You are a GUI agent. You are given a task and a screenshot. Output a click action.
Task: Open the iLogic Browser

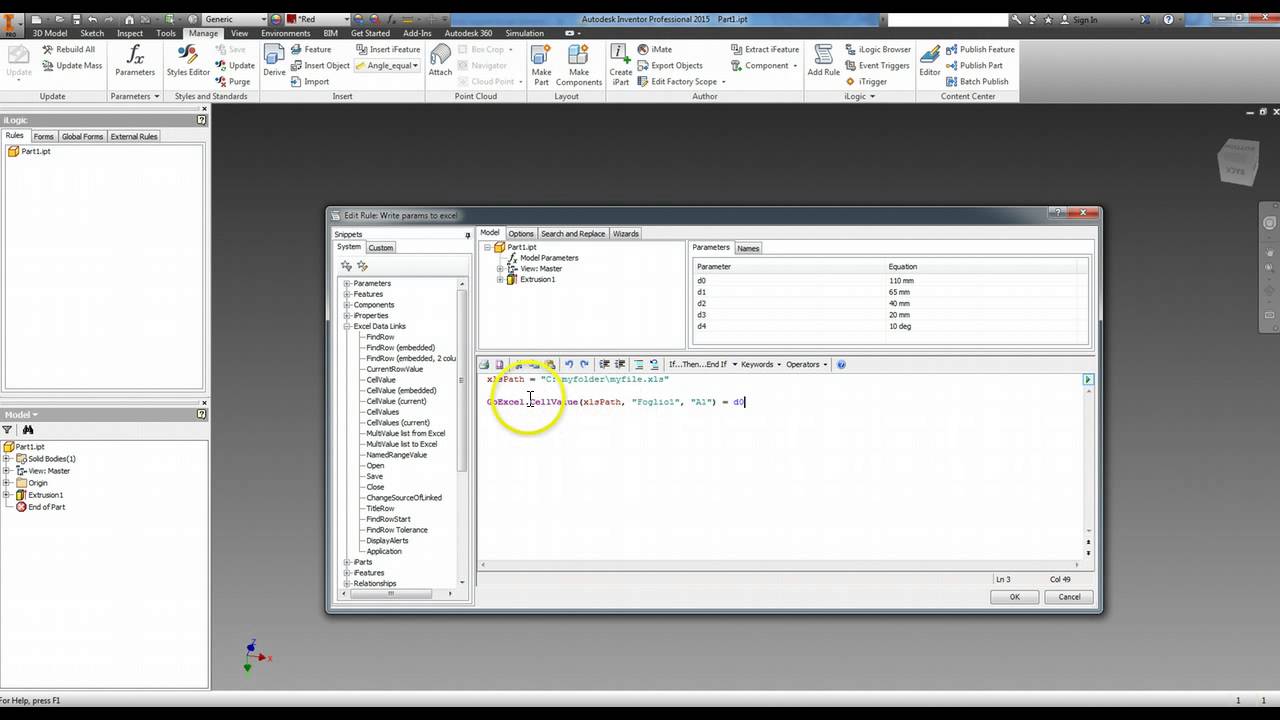click(x=877, y=49)
